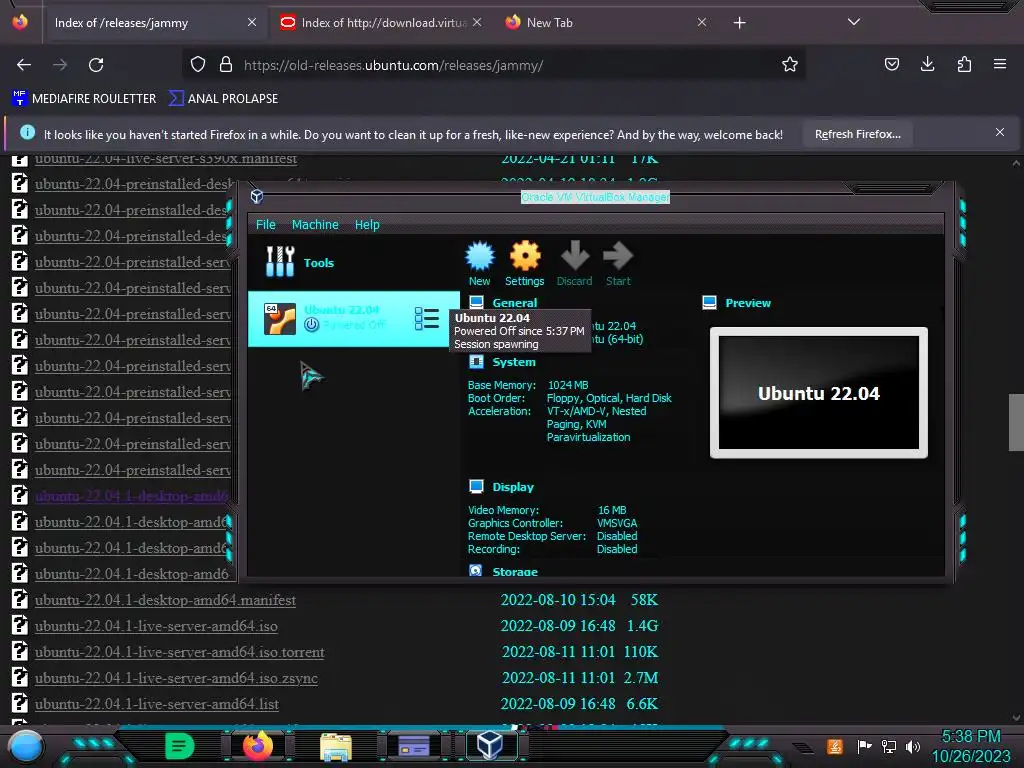
Task: Open the Firefox extensions icon
Action: click(964, 64)
